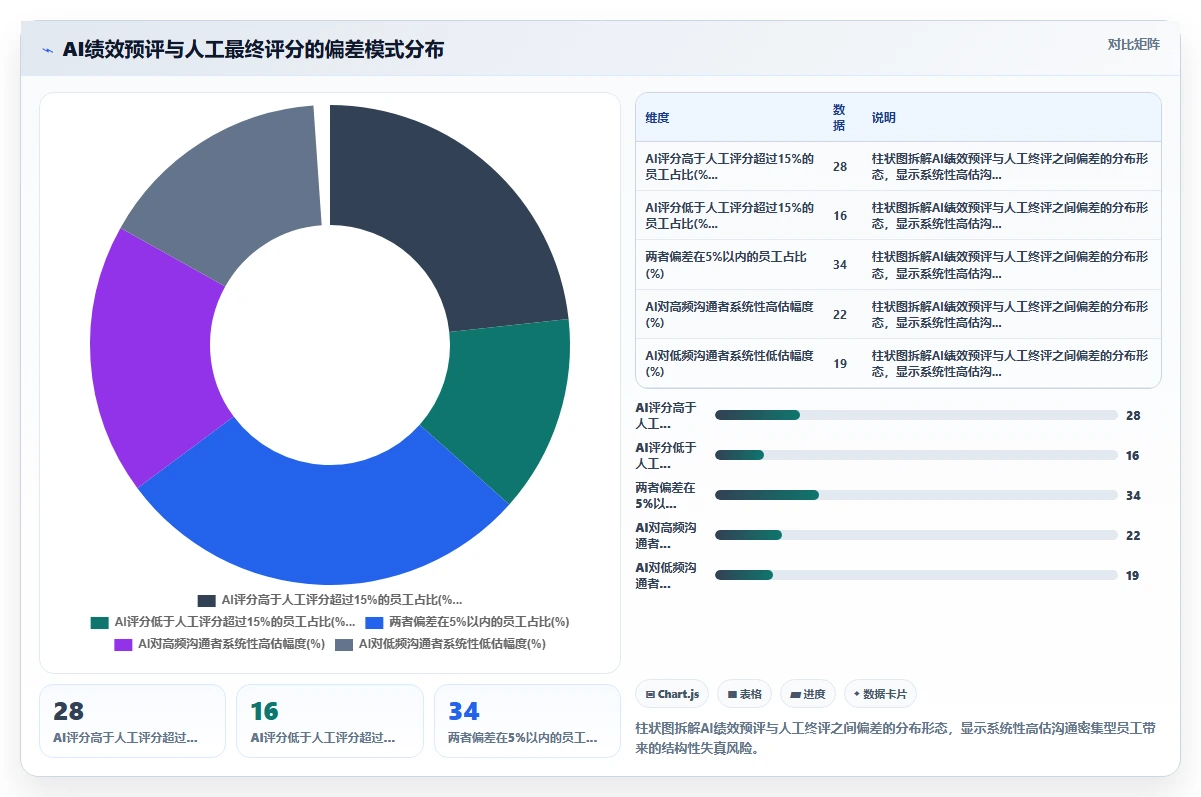Screen dimensions: 1201x797
Task: Open the stat card showing 34
Action: [527, 721]
